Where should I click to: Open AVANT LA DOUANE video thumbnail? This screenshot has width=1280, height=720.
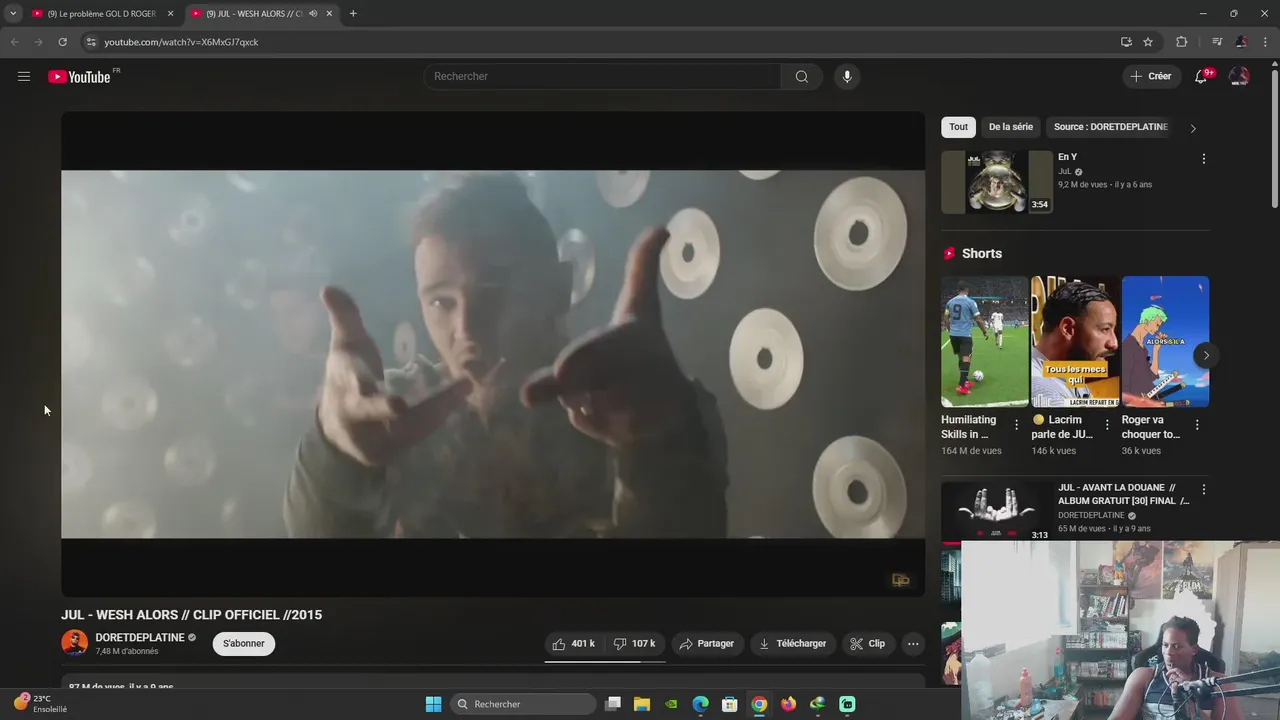pyautogui.click(x=997, y=511)
